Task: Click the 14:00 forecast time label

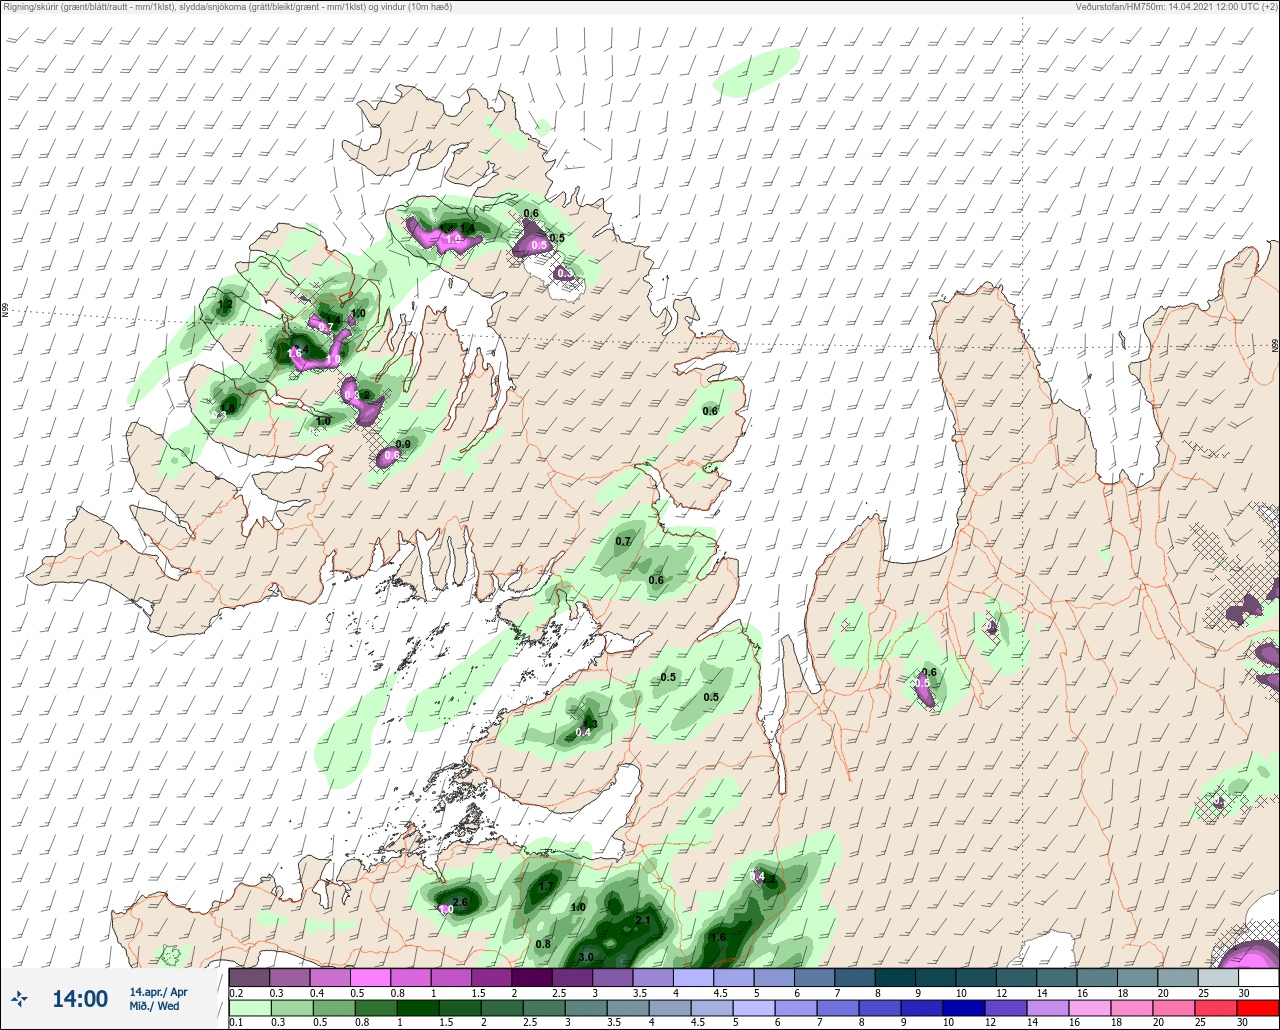Action: click(80, 999)
